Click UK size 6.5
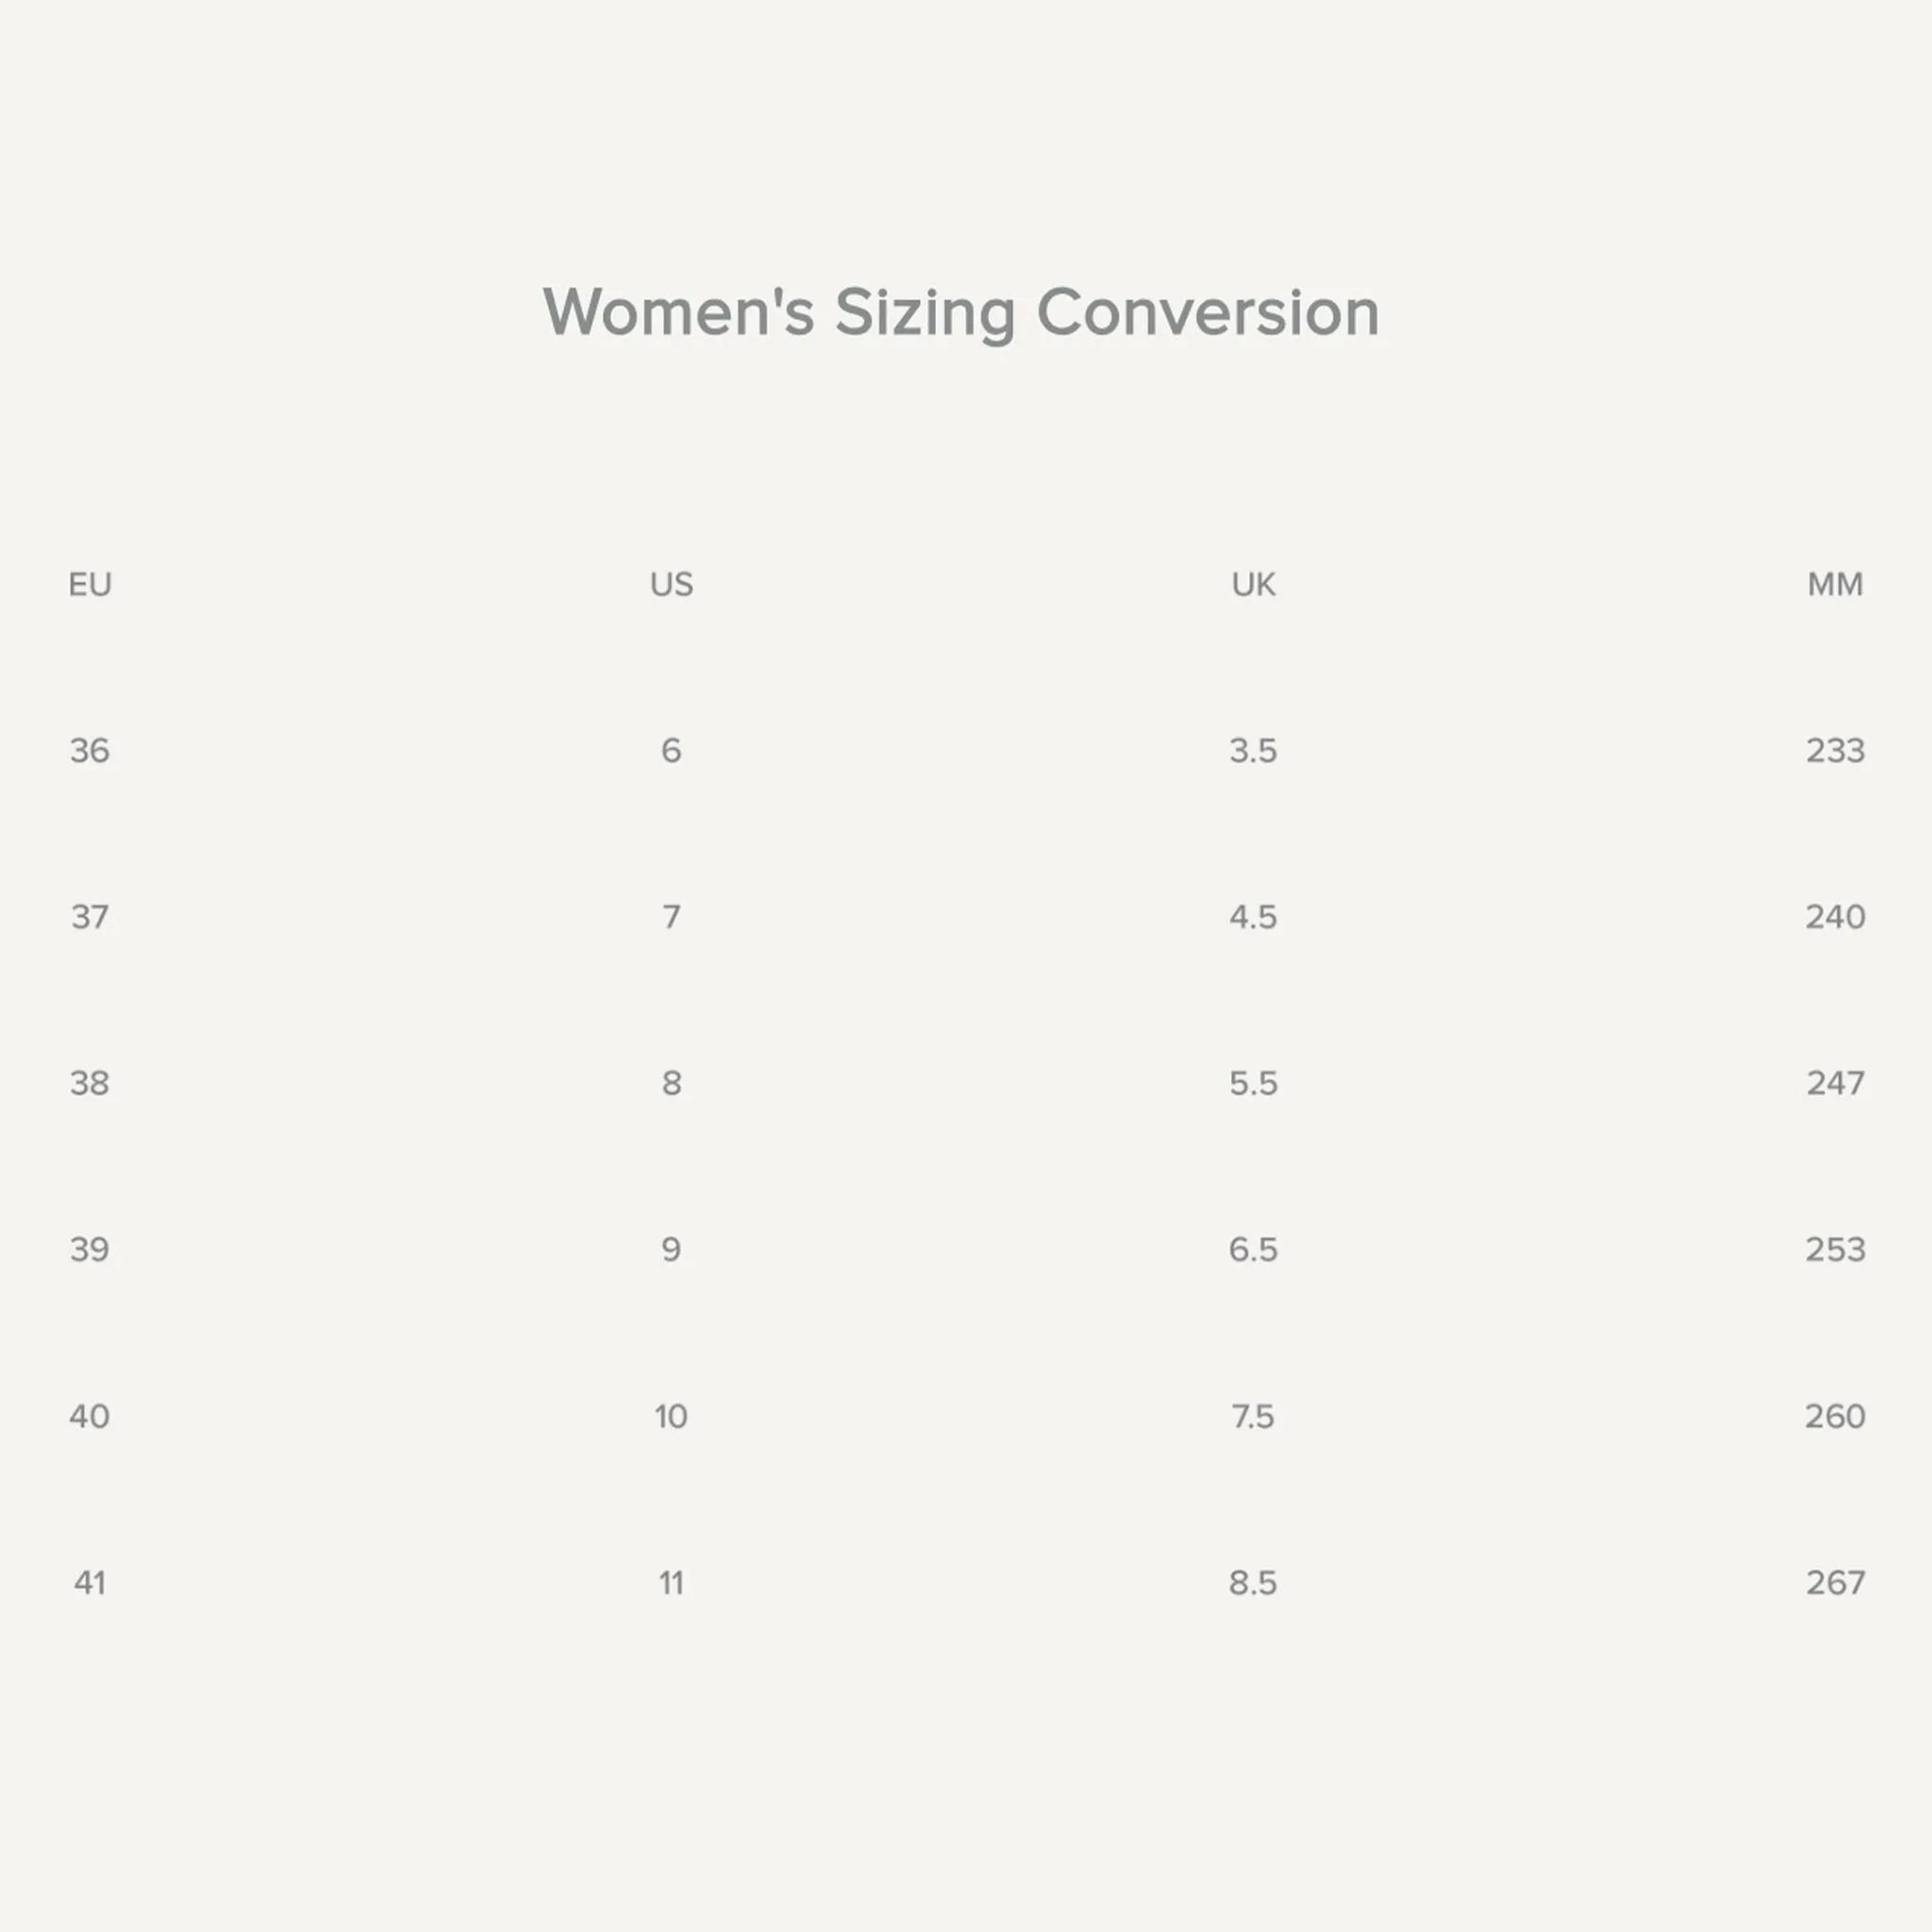This screenshot has width=1932, height=1932. 1253,1249
